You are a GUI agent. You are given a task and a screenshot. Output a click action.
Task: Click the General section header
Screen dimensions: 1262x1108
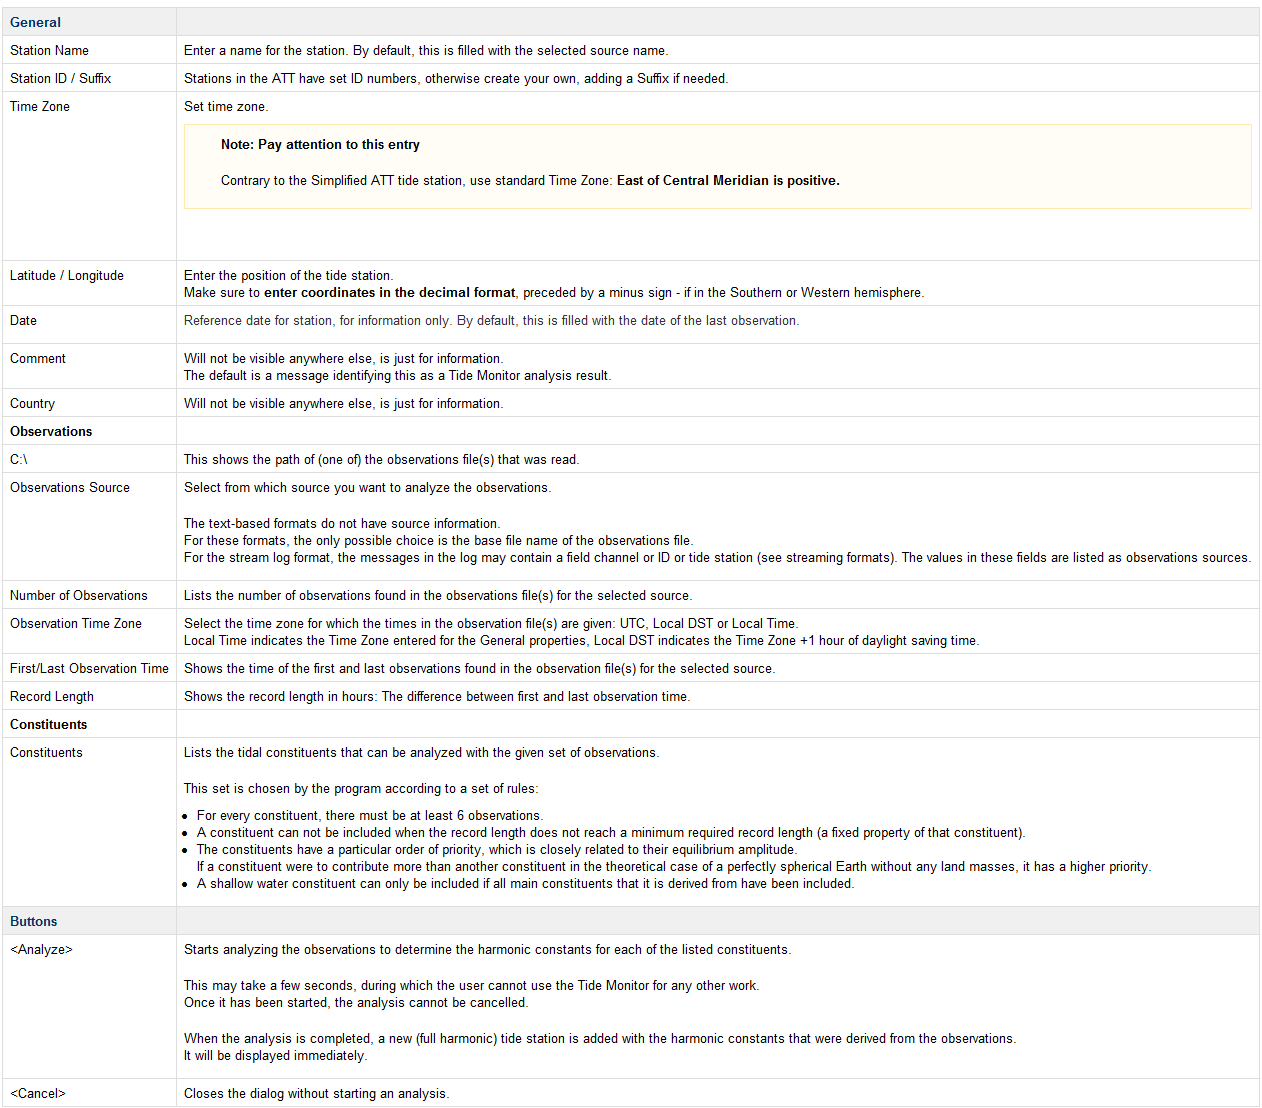(35, 22)
